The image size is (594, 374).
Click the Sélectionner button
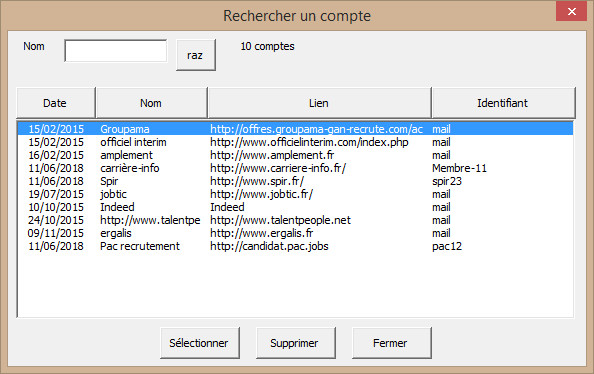point(200,343)
